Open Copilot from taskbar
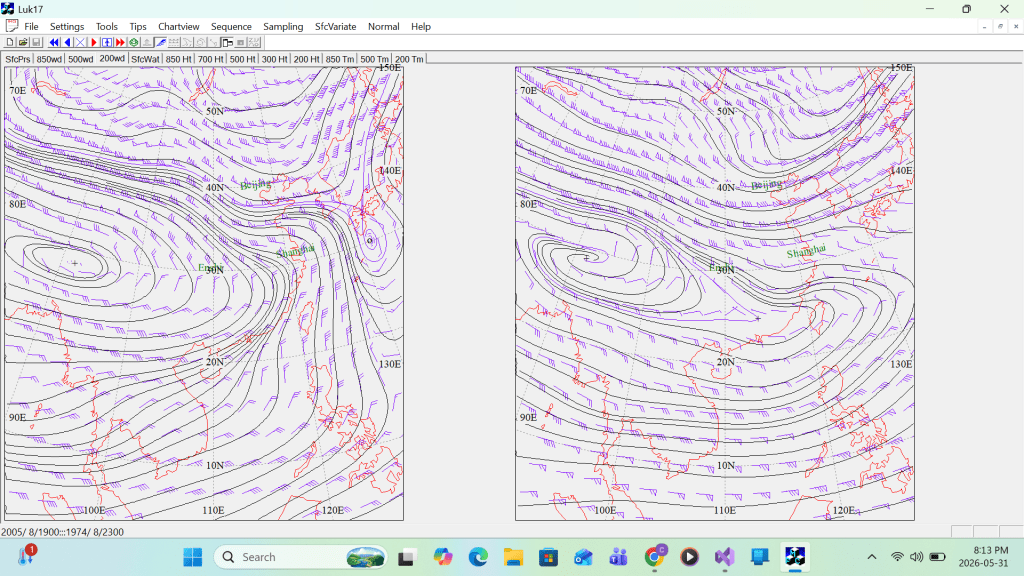The width and height of the screenshot is (1024, 576). pyautogui.click(x=443, y=557)
